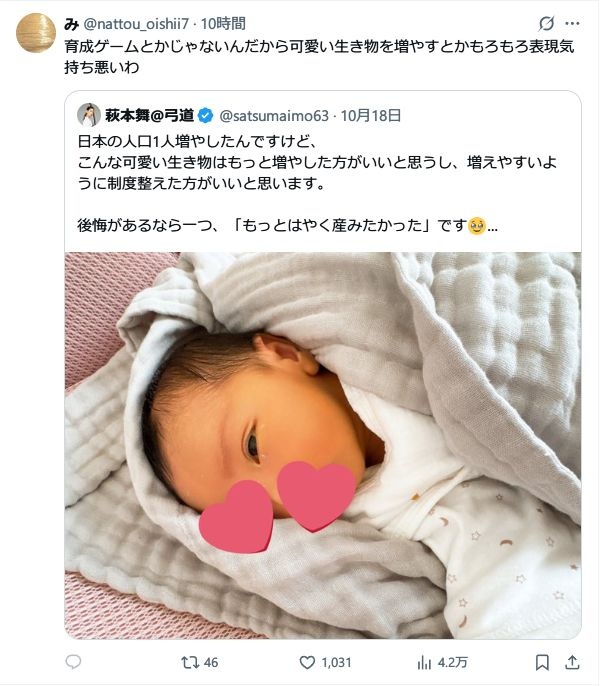Viewport: 600px width, 686px height.
Task: Click the blue verified badge
Action: coord(206,116)
